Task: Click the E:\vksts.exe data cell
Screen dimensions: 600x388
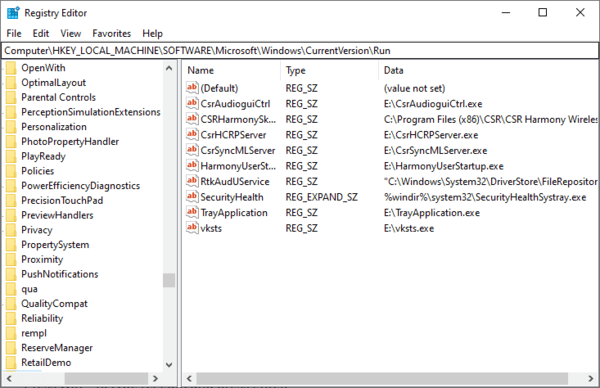Action: pyautogui.click(x=409, y=228)
